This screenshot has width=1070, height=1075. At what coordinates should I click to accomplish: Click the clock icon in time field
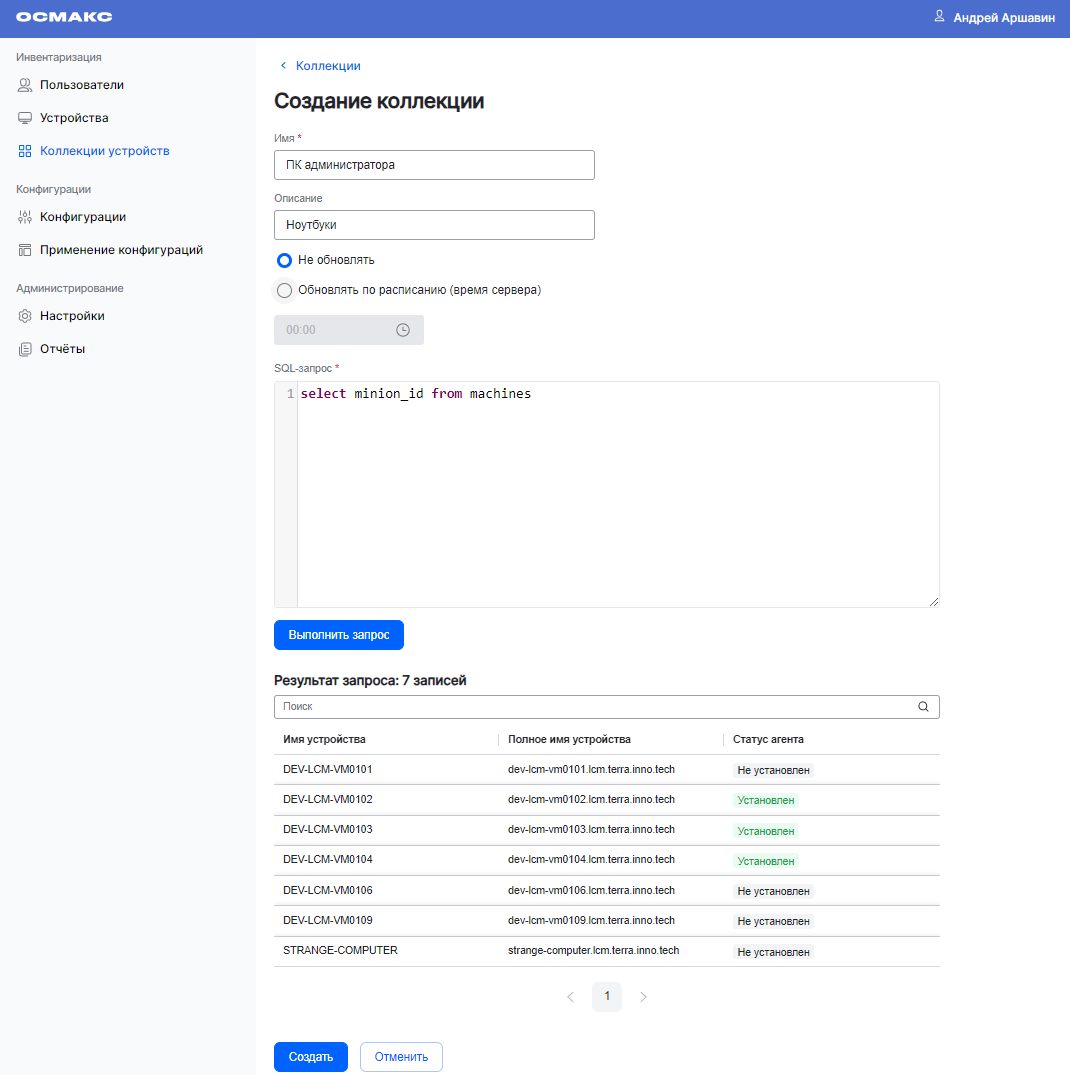click(403, 330)
